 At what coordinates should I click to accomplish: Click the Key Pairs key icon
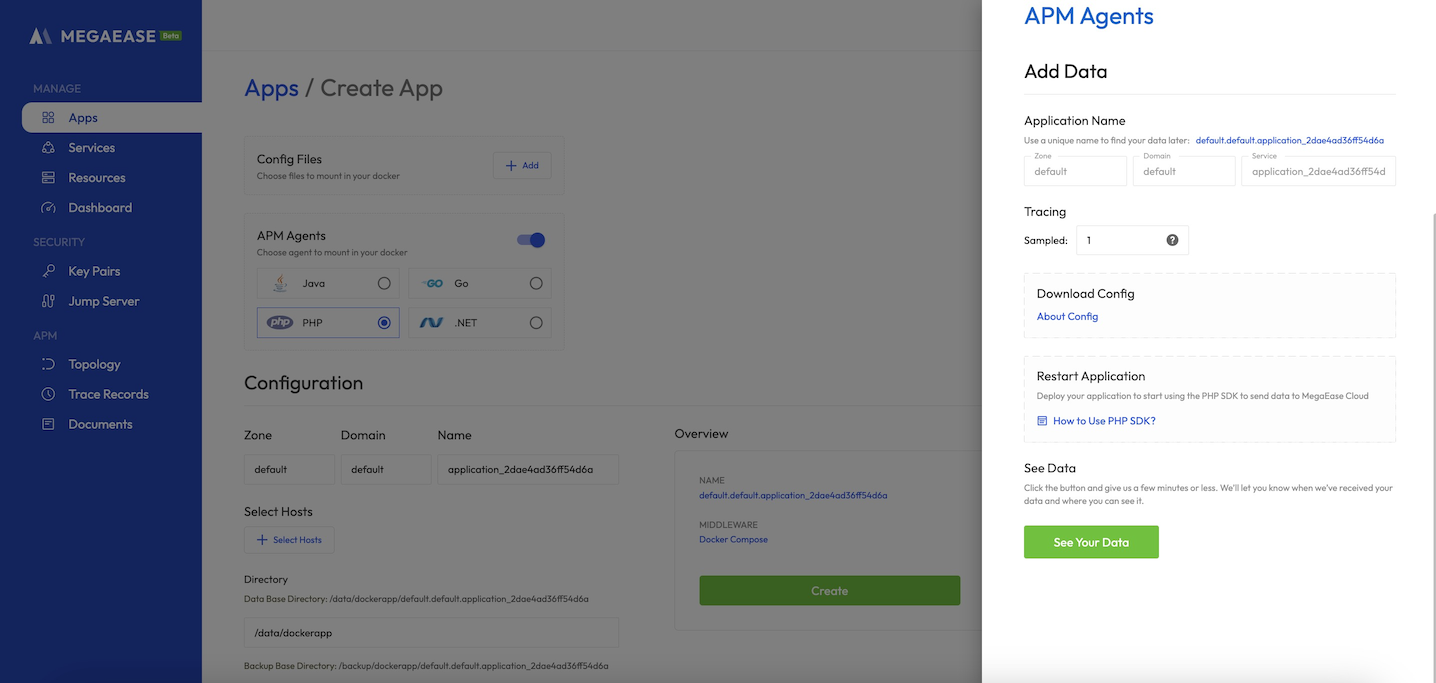point(48,271)
